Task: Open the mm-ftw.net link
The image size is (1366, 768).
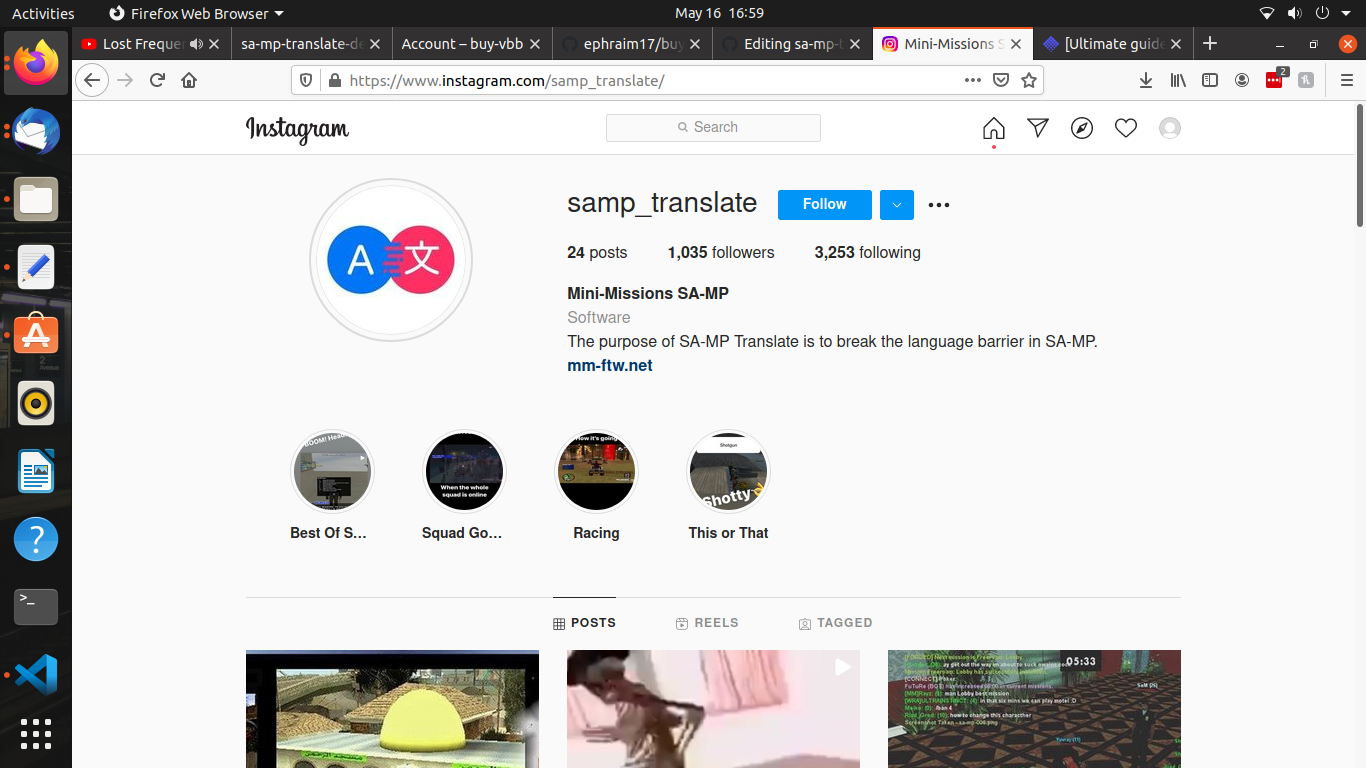Action: coord(610,366)
